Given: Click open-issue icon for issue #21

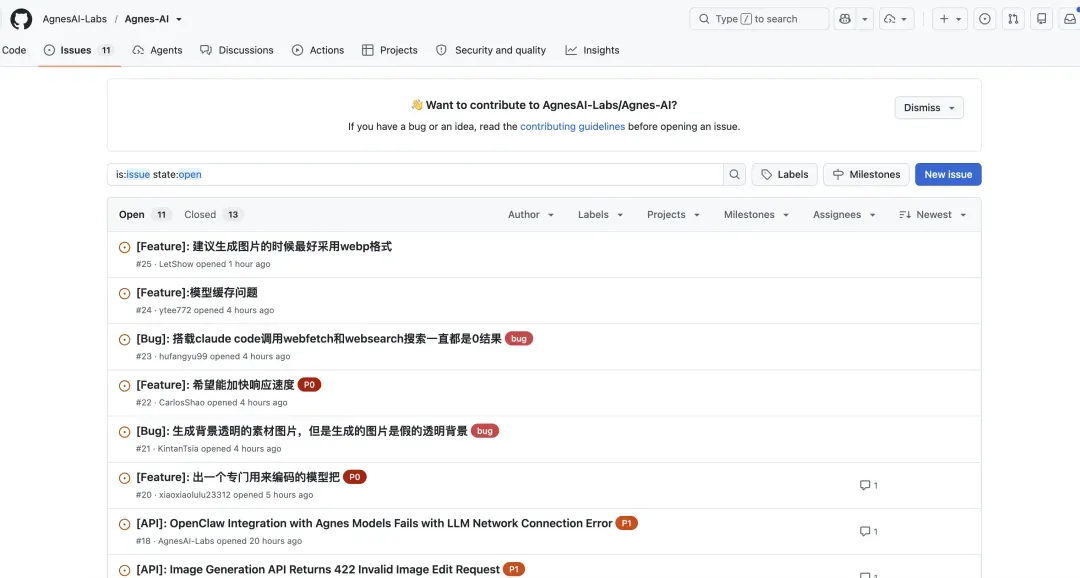Looking at the screenshot, I should (x=125, y=432).
